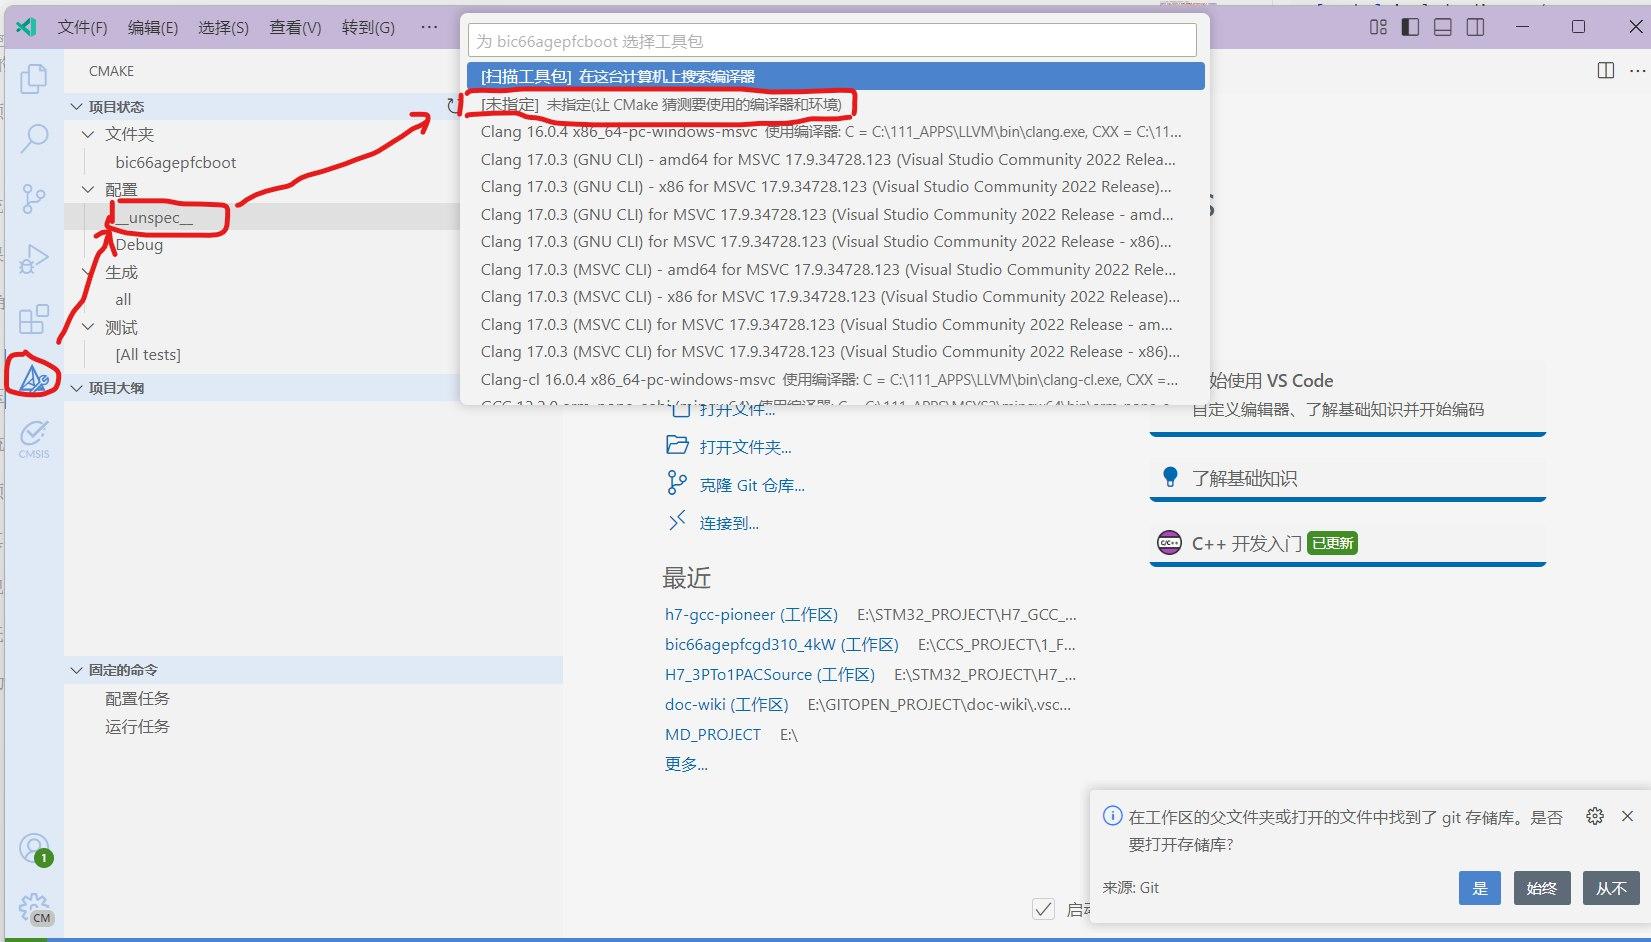Open the CMSIS view icon
The height and width of the screenshot is (942, 1651).
[x=34, y=438]
